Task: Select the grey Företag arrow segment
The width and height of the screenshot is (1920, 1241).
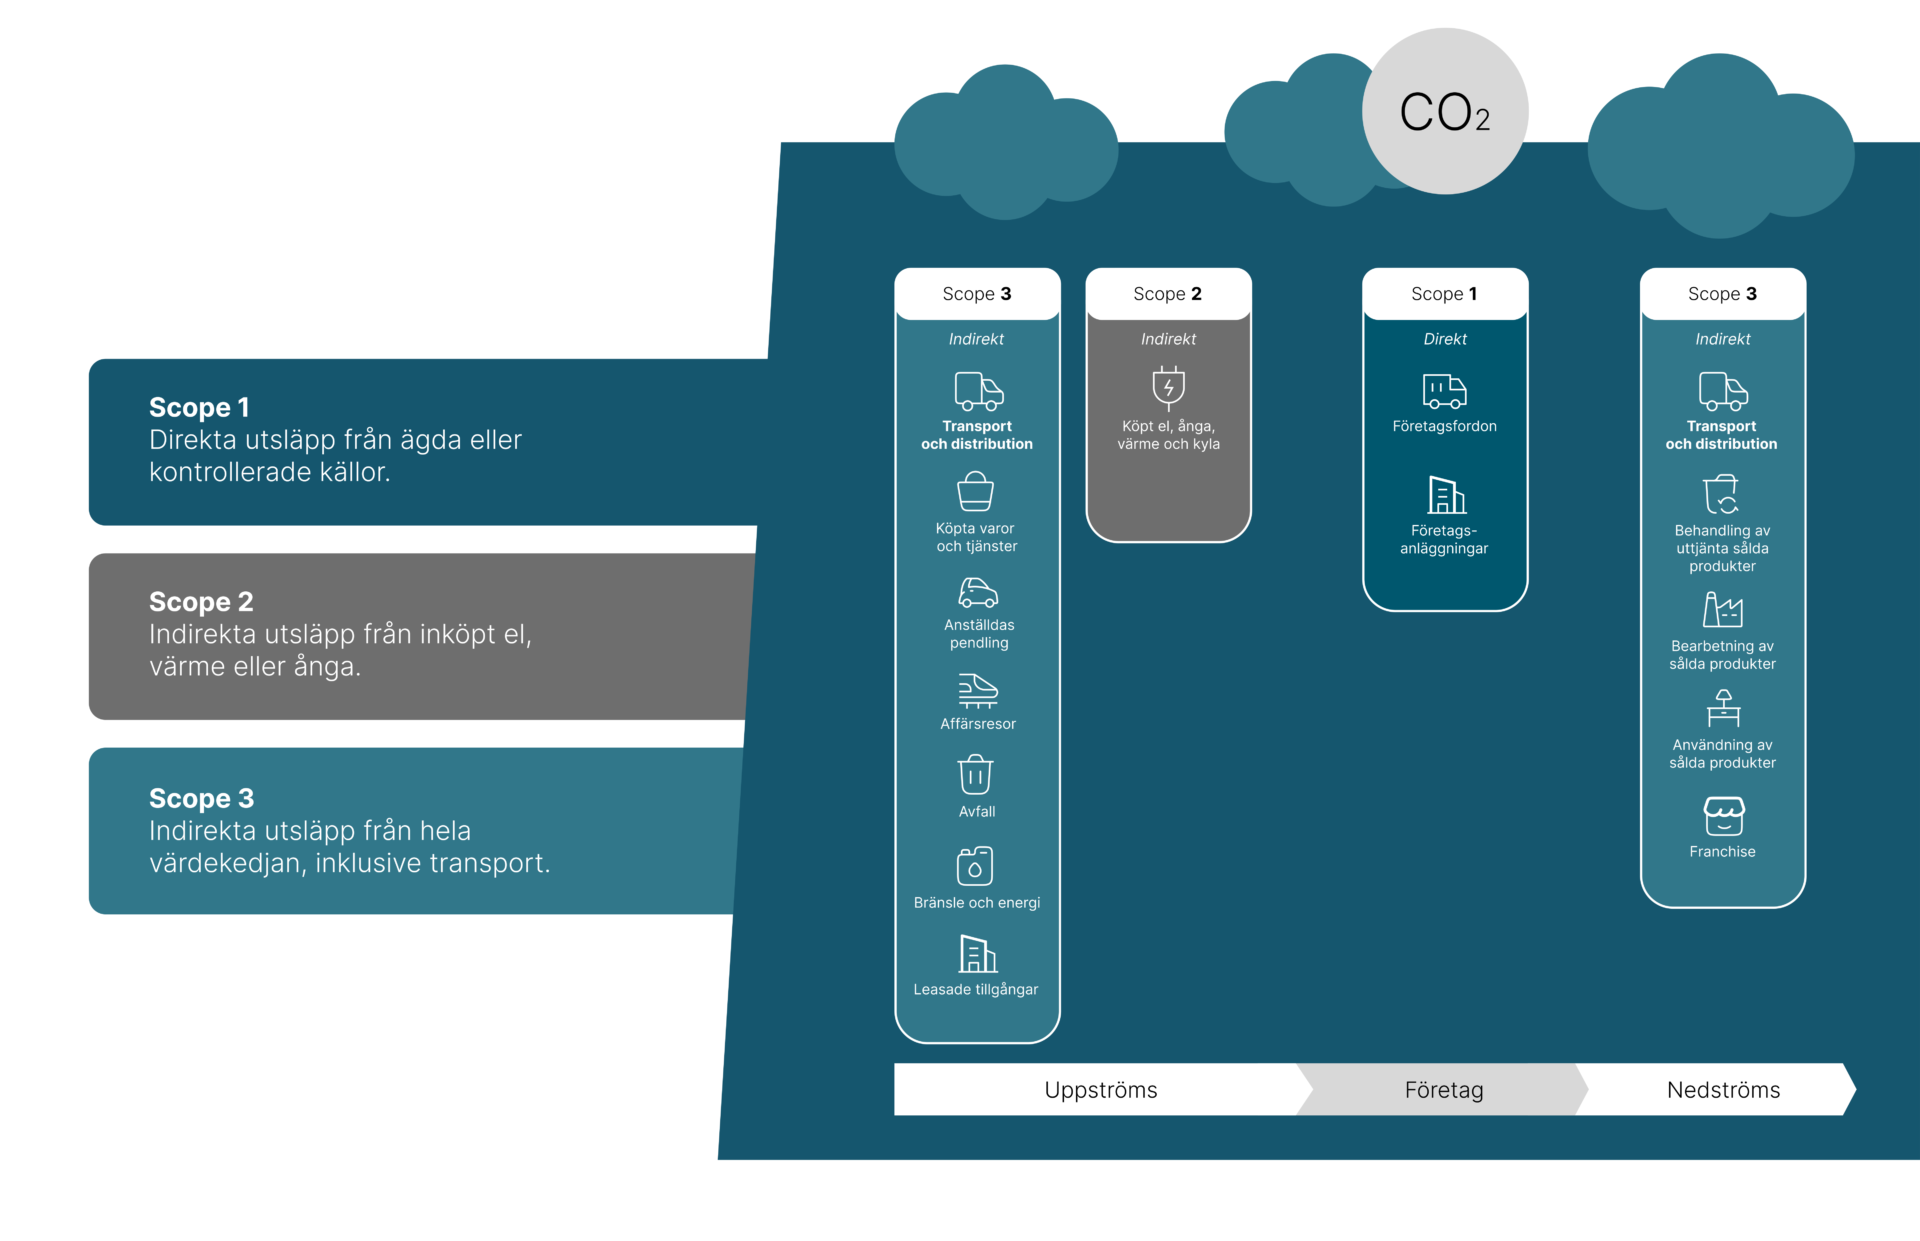Action: point(1443,1090)
